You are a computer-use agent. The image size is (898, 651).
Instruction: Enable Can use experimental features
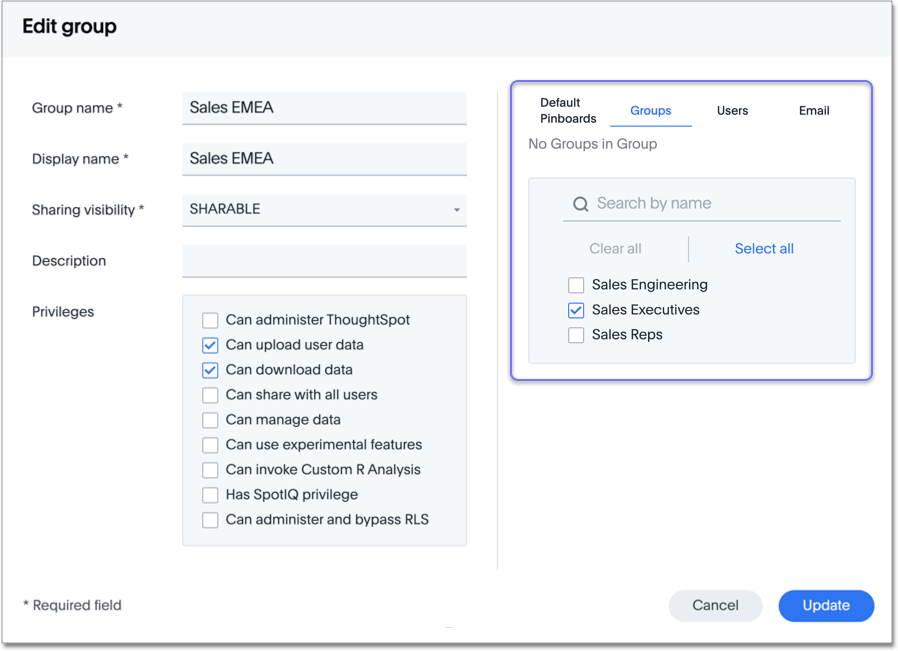[x=210, y=445]
